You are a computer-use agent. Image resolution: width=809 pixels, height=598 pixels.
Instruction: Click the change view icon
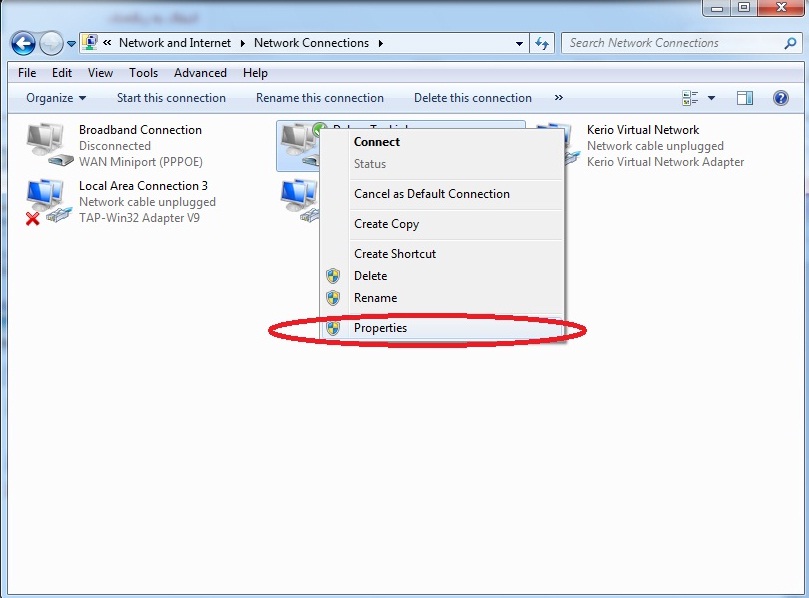690,98
